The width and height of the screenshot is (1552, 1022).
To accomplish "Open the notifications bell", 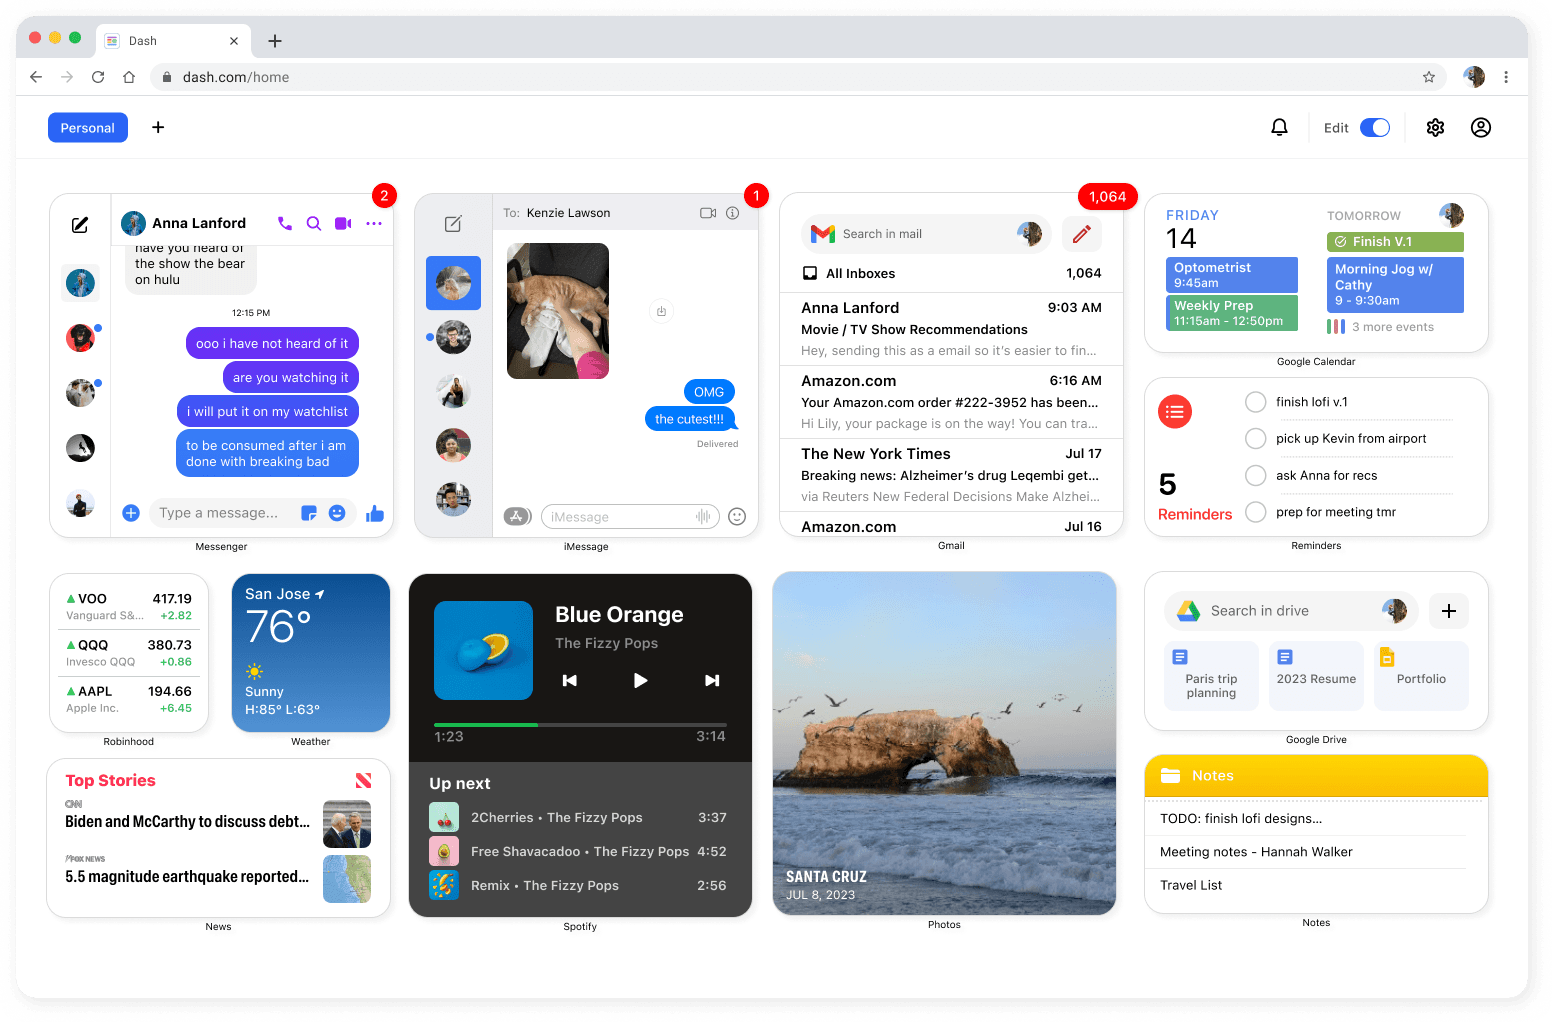I will tap(1279, 127).
